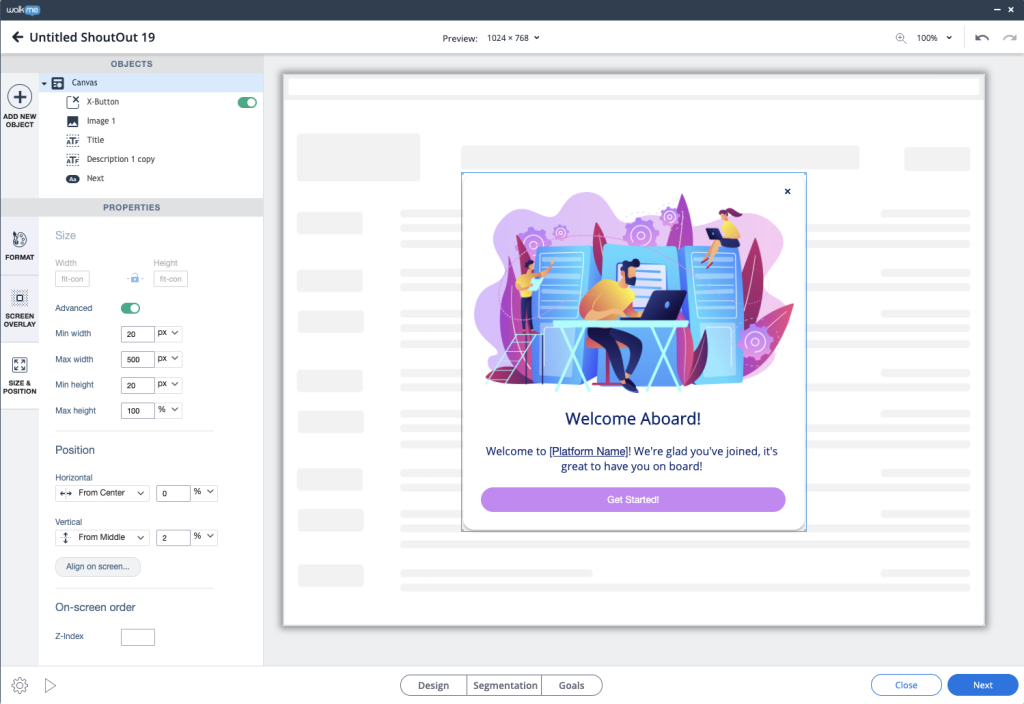Click the Z-Index input field
Screen dimensions: 1024x704
[138, 637]
